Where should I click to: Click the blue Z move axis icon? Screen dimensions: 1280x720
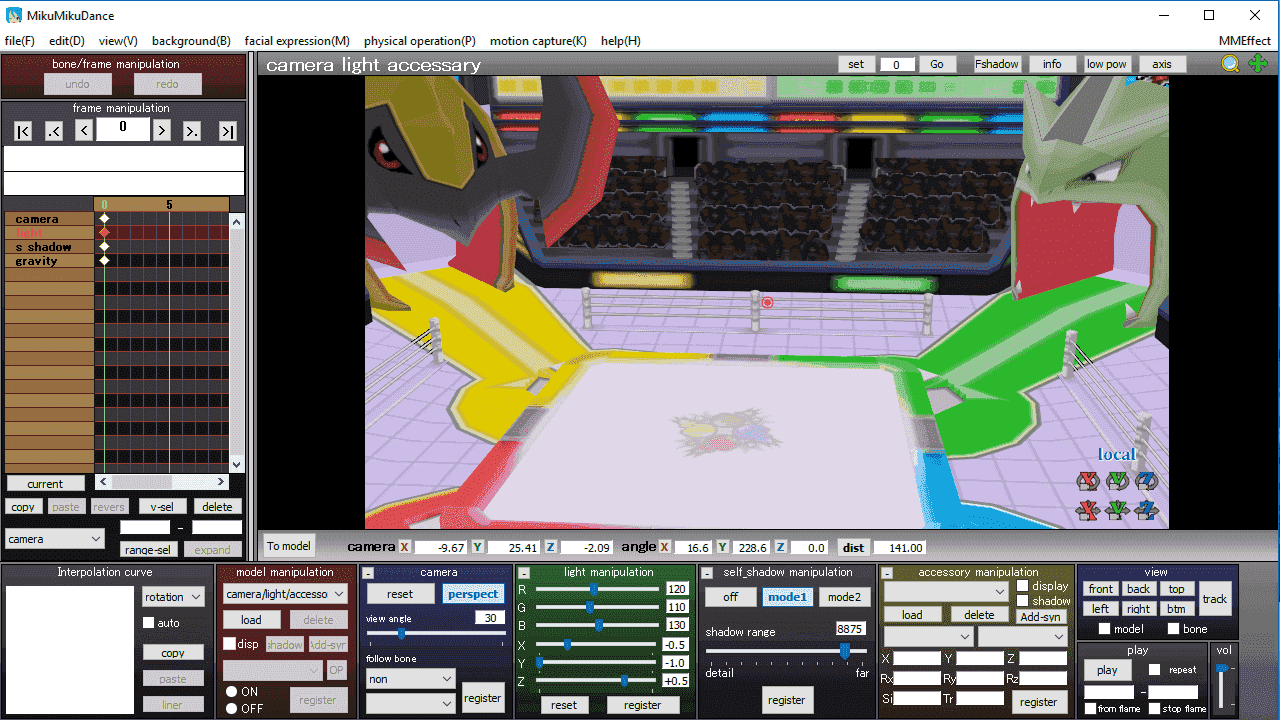(x=1146, y=511)
